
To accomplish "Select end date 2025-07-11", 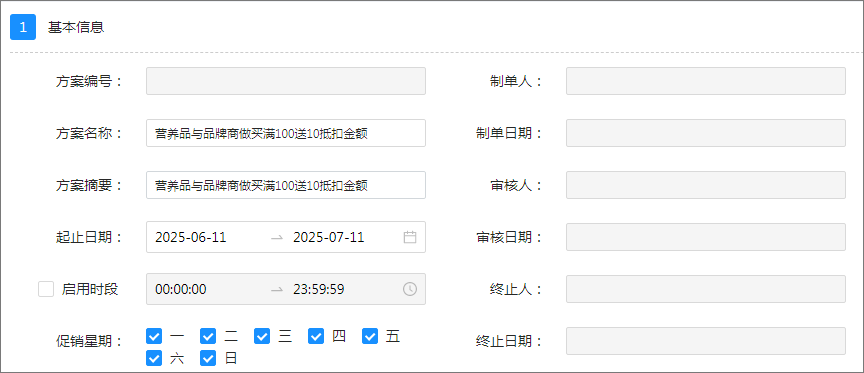I will [x=328, y=237].
